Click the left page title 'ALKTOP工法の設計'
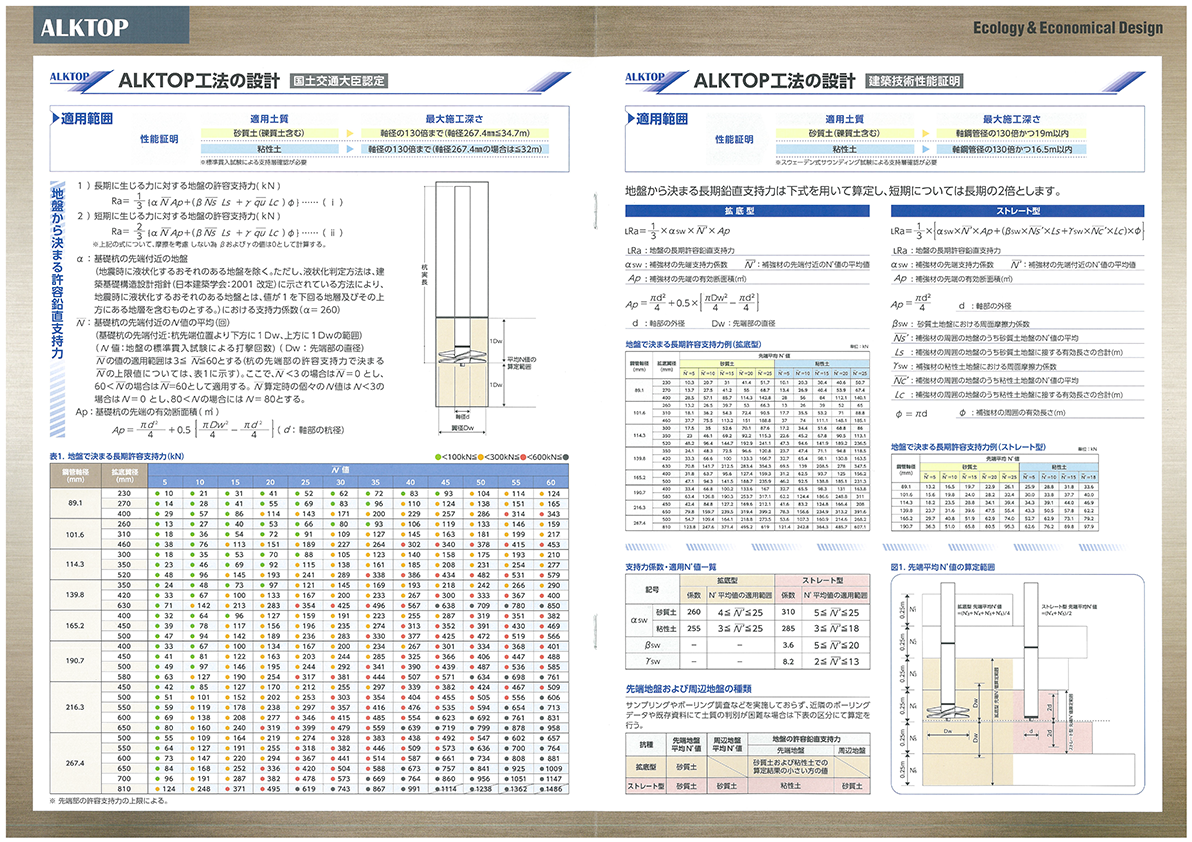The image size is (1192, 842). coord(199,81)
